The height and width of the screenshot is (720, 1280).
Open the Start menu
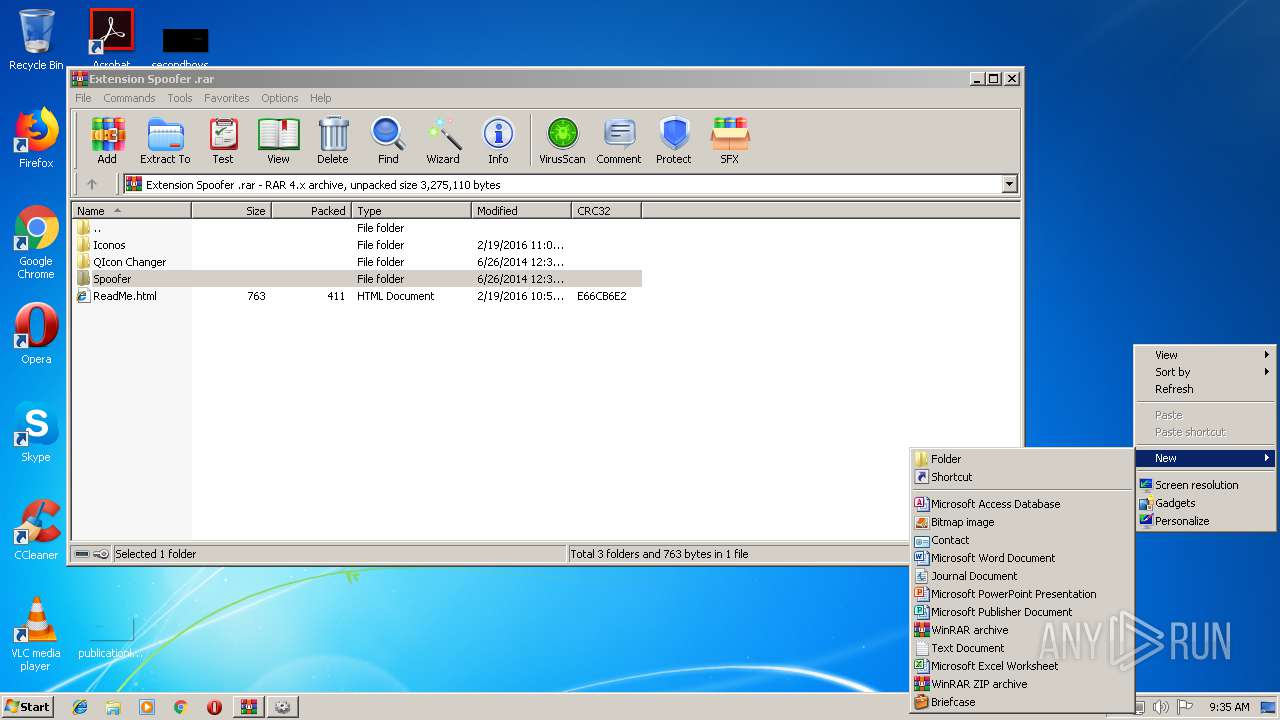tap(27, 706)
